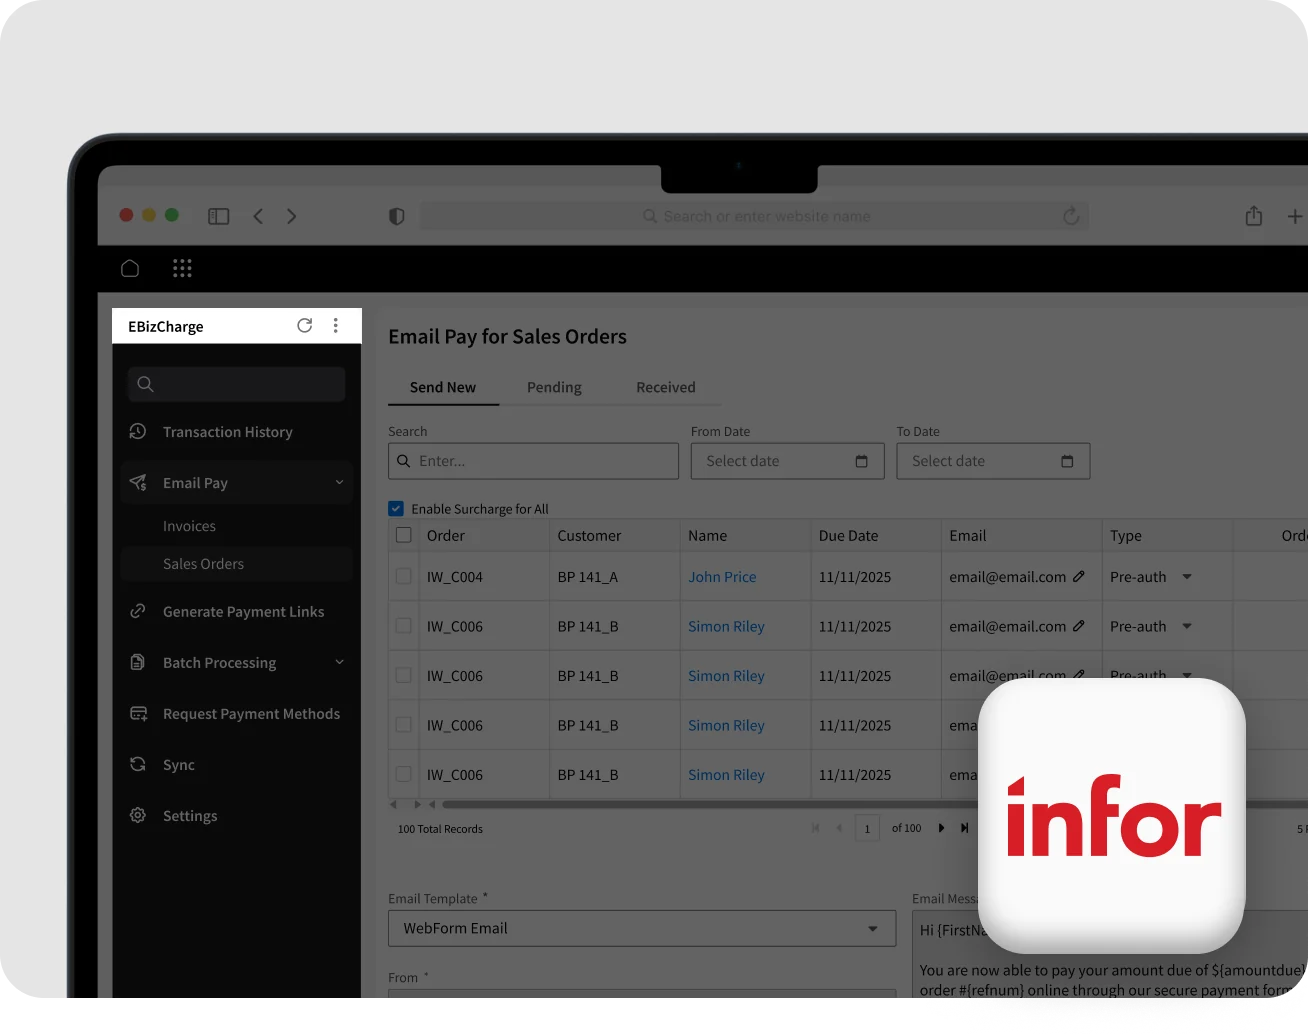Click the BP 141_A customer cell

pyautogui.click(x=587, y=577)
